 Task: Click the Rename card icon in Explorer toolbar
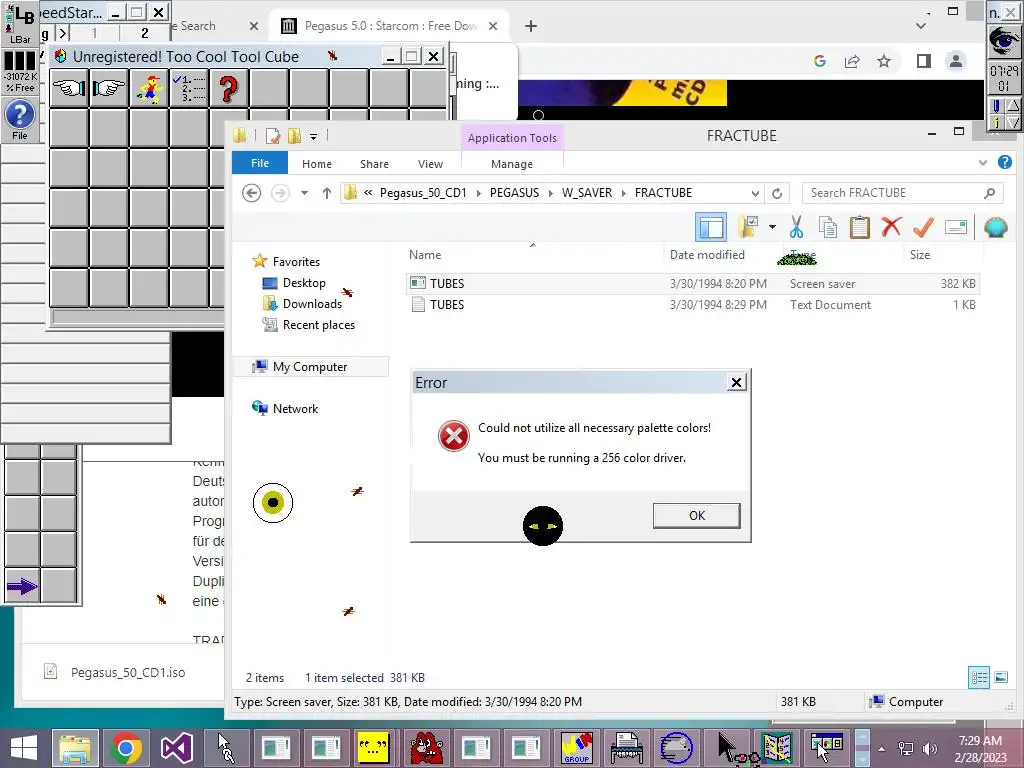tap(955, 227)
